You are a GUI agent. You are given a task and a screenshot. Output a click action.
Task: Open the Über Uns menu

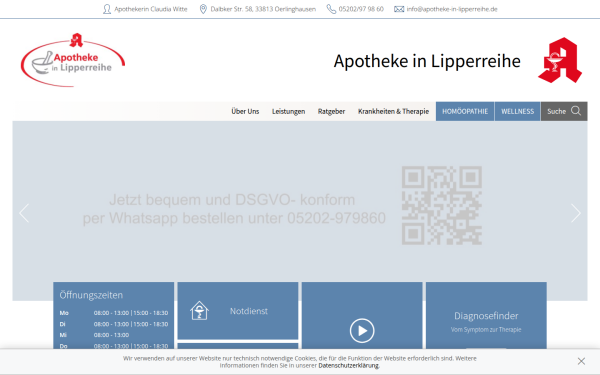pos(245,111)
